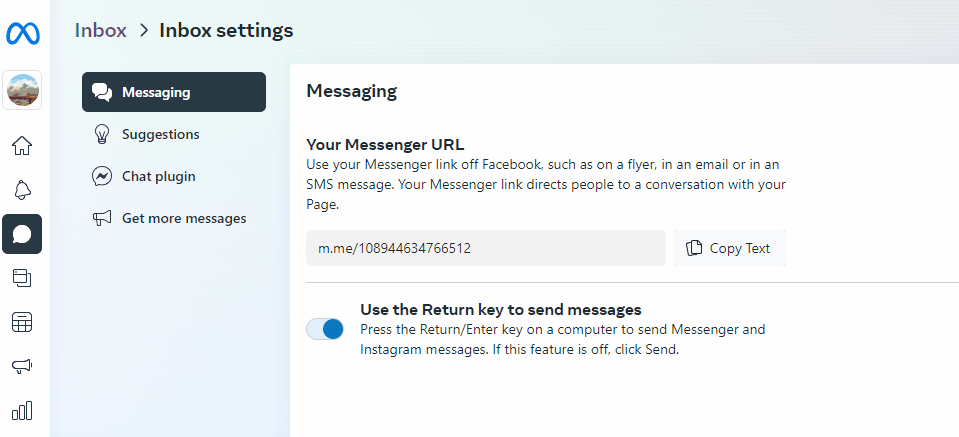Open the Chat plugin settings
The width and height of the screenshot is (959, 437).
[158, 176]
